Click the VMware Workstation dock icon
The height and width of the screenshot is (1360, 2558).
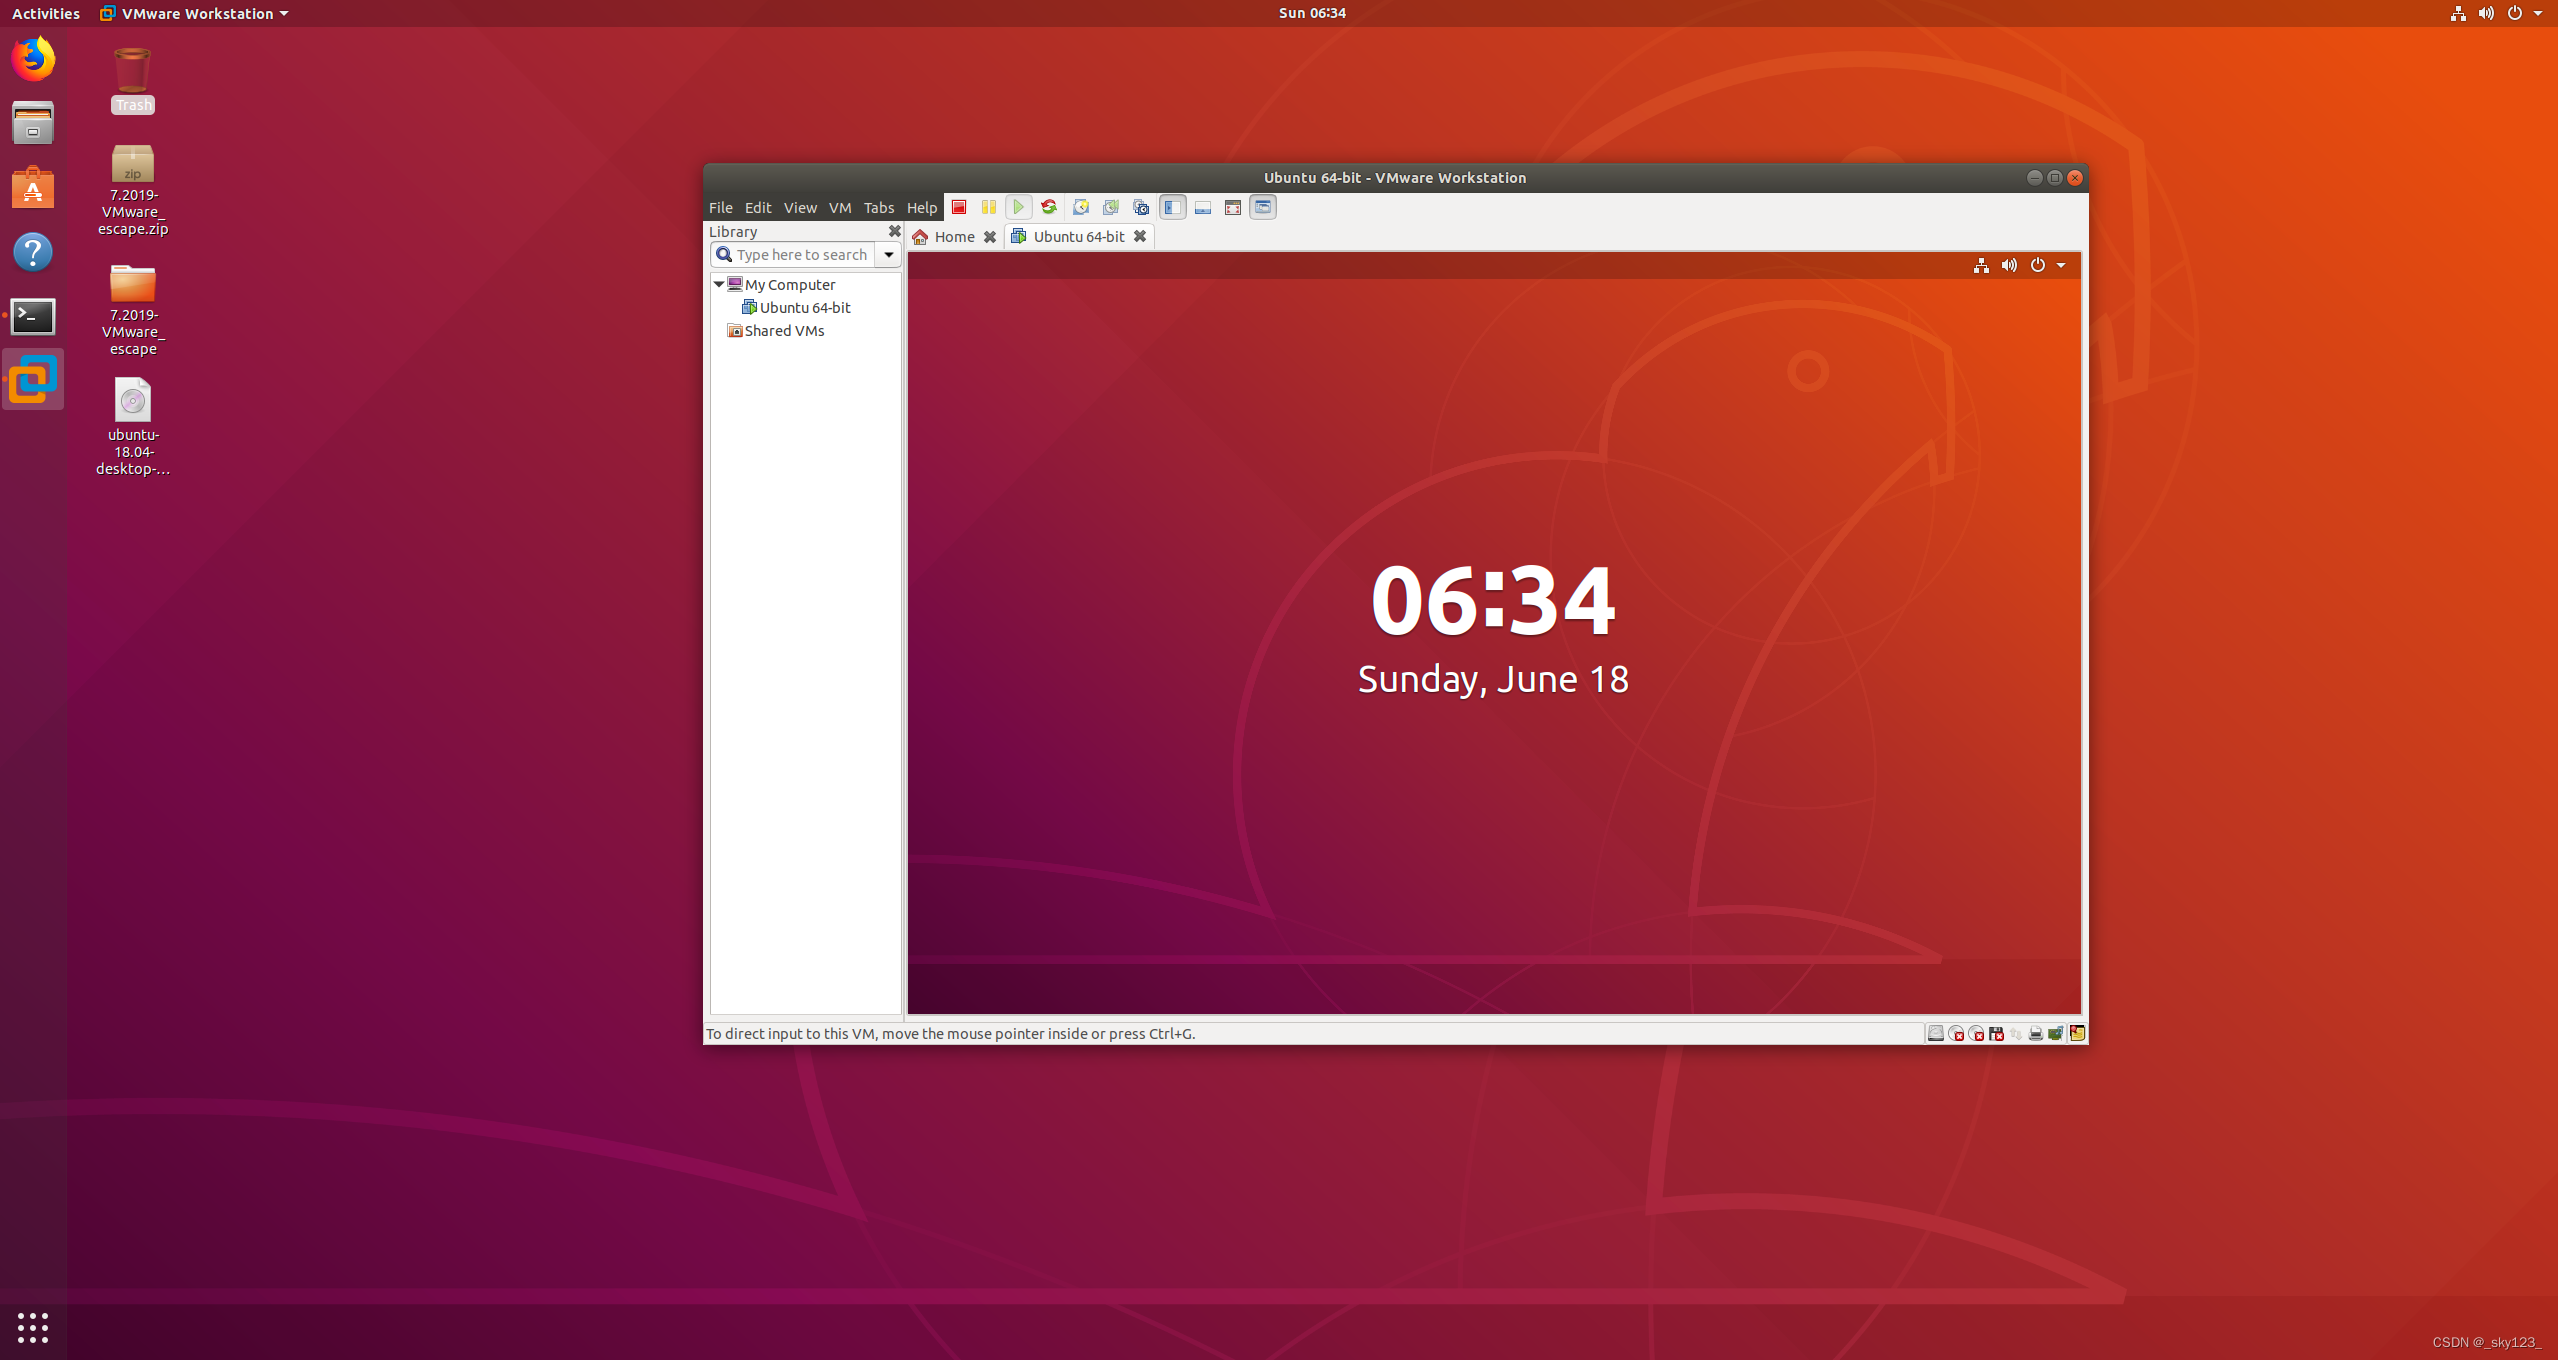tap(33, 380)
